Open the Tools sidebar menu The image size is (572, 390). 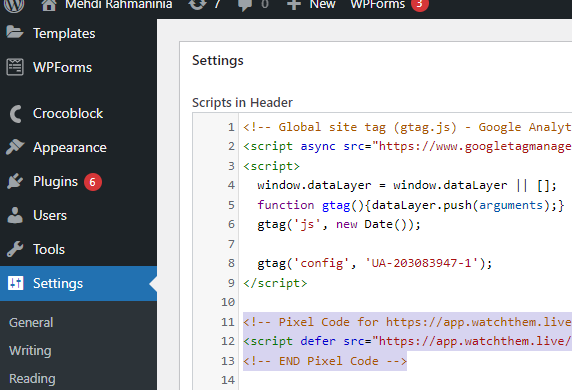(x=49, y=250)
